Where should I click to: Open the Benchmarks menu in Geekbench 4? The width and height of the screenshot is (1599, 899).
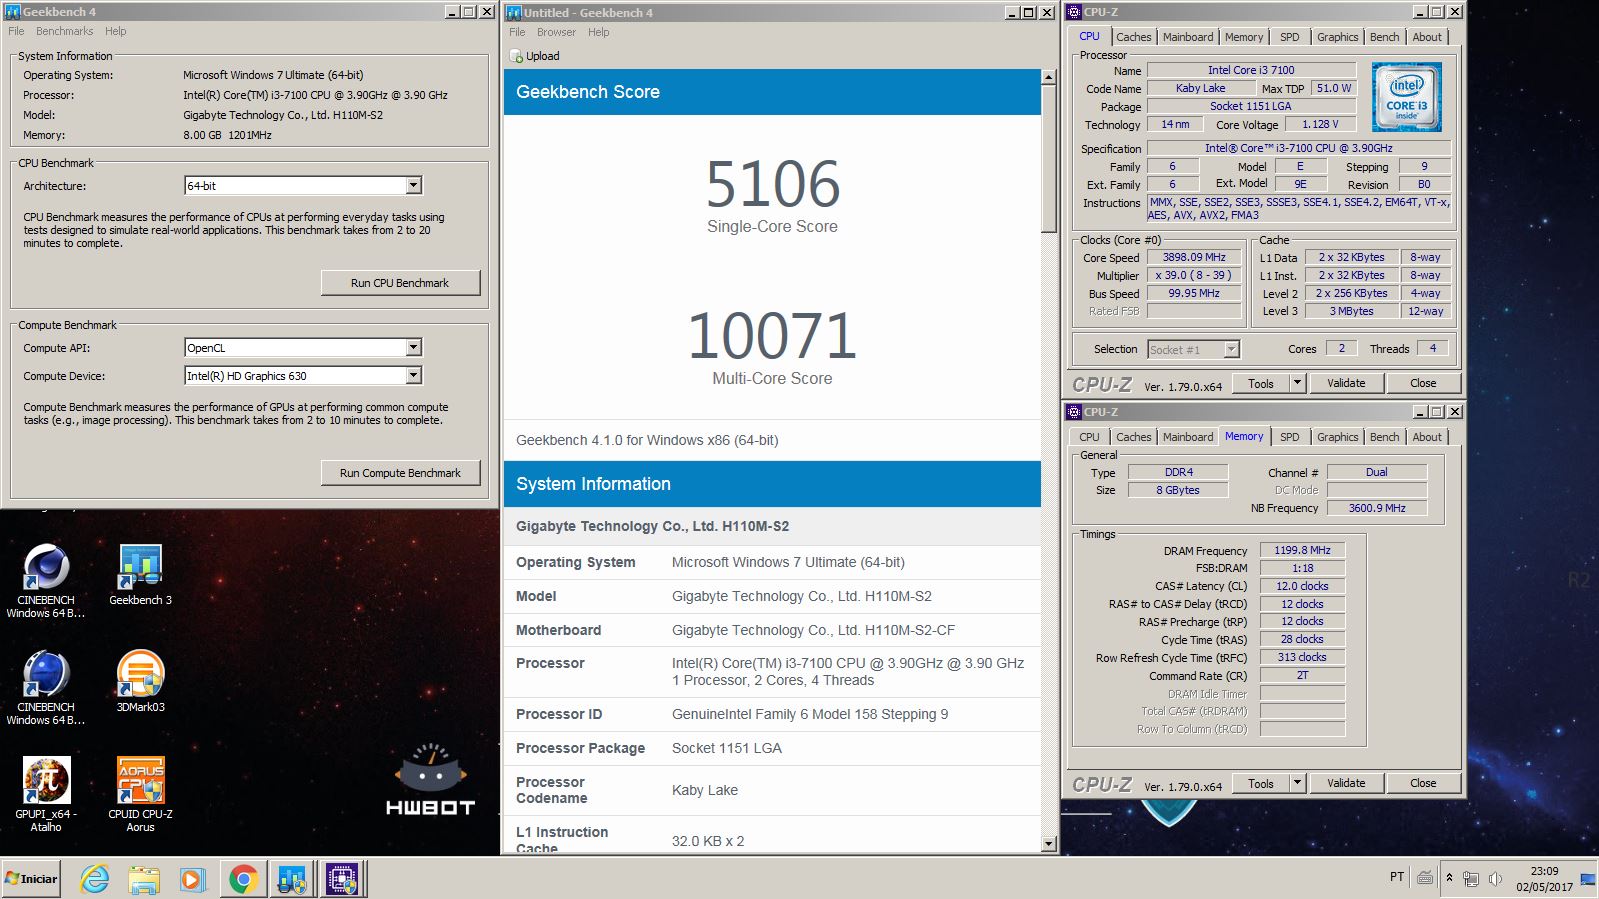click(x=64, y=31)
